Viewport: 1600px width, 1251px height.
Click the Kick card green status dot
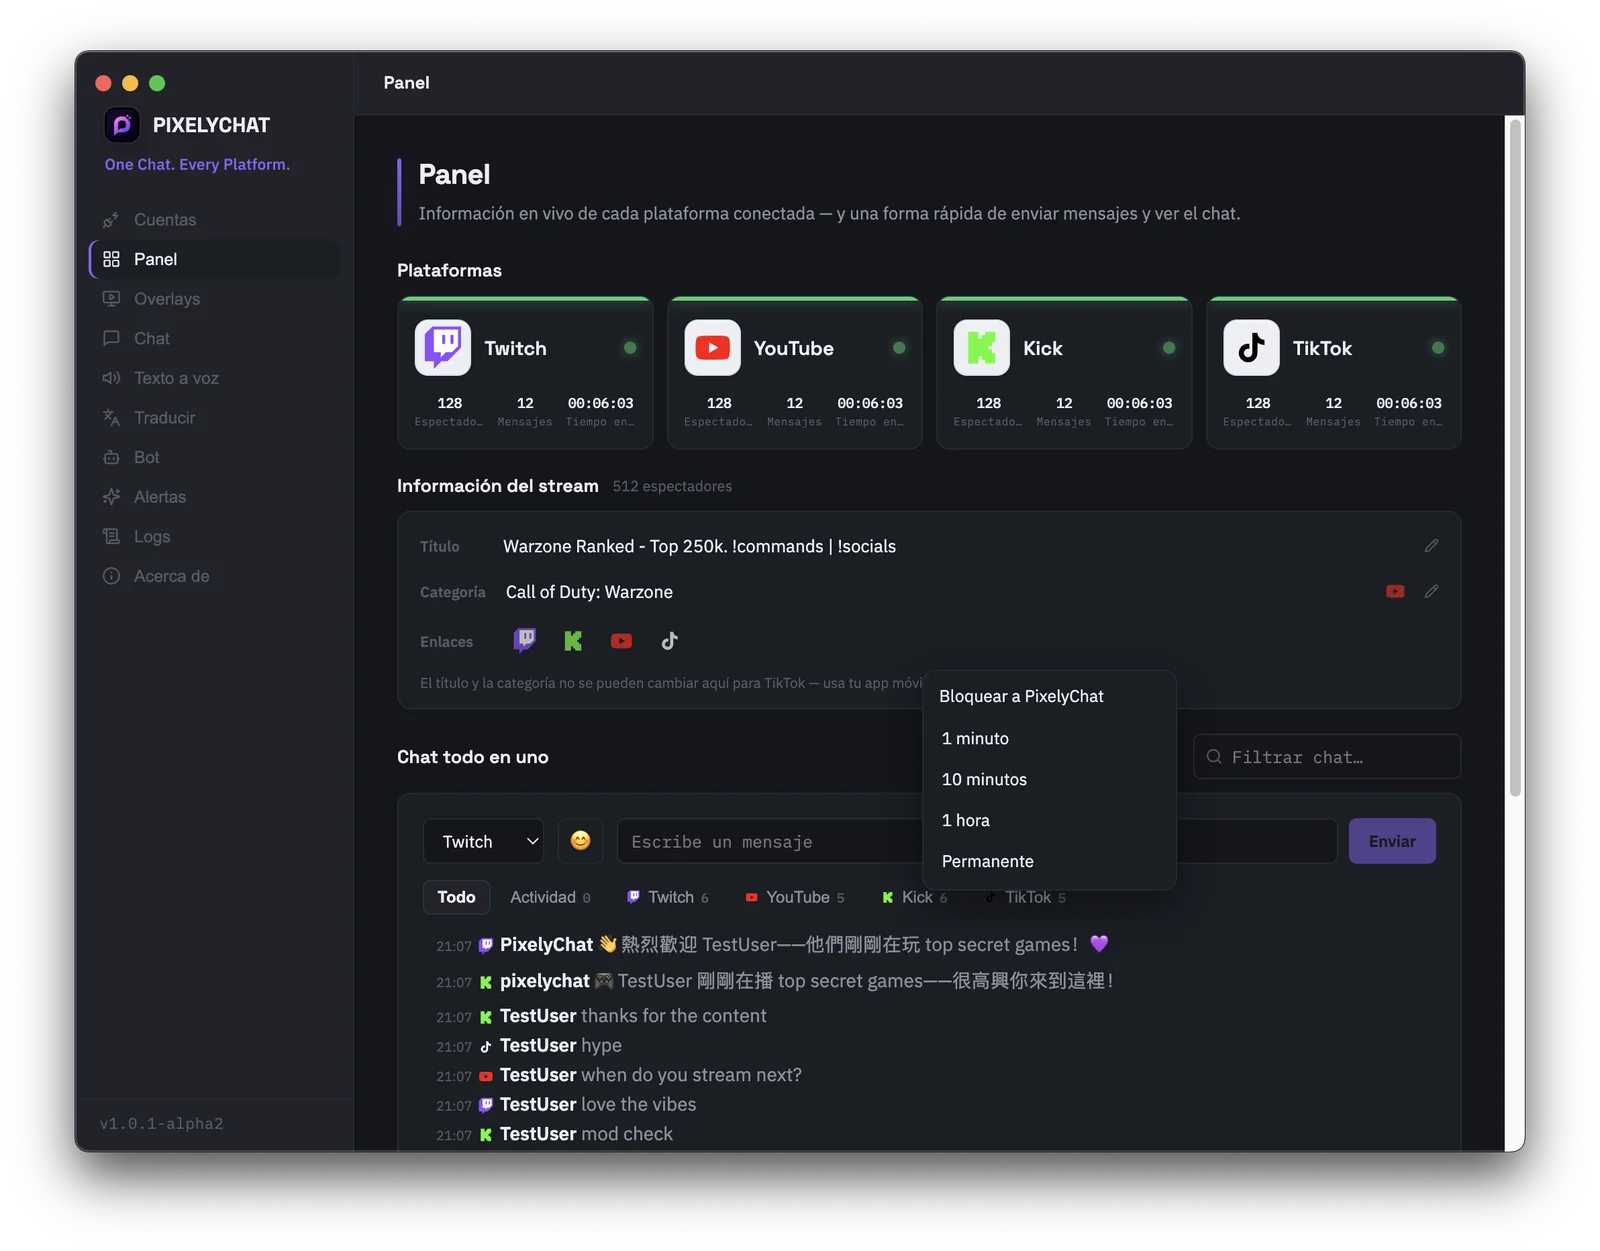tap(1169, 348)
